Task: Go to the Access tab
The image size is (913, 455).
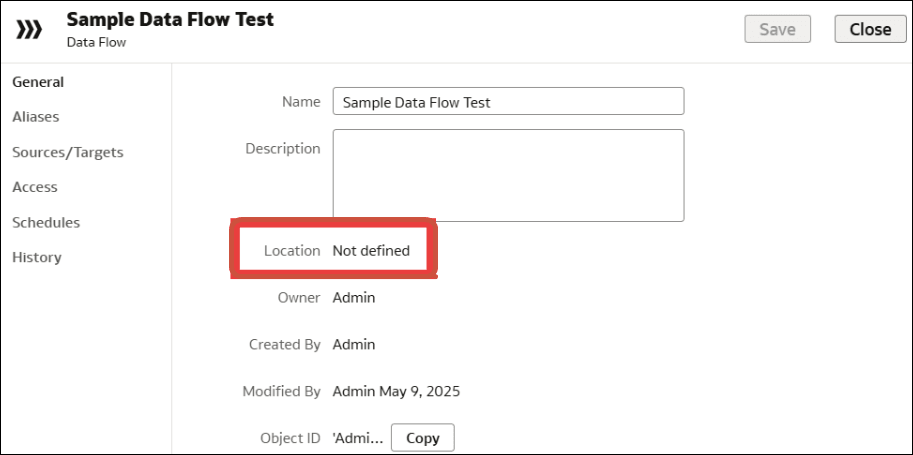Action: pos(35,187)
